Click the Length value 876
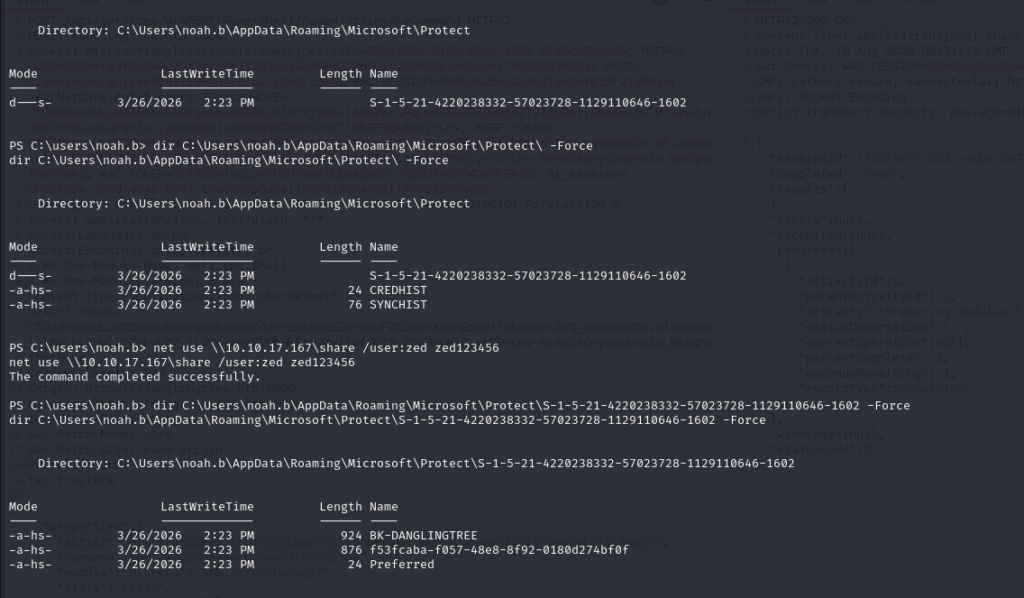This screenshot has height=598, width=1024. [x=351, y=550]
